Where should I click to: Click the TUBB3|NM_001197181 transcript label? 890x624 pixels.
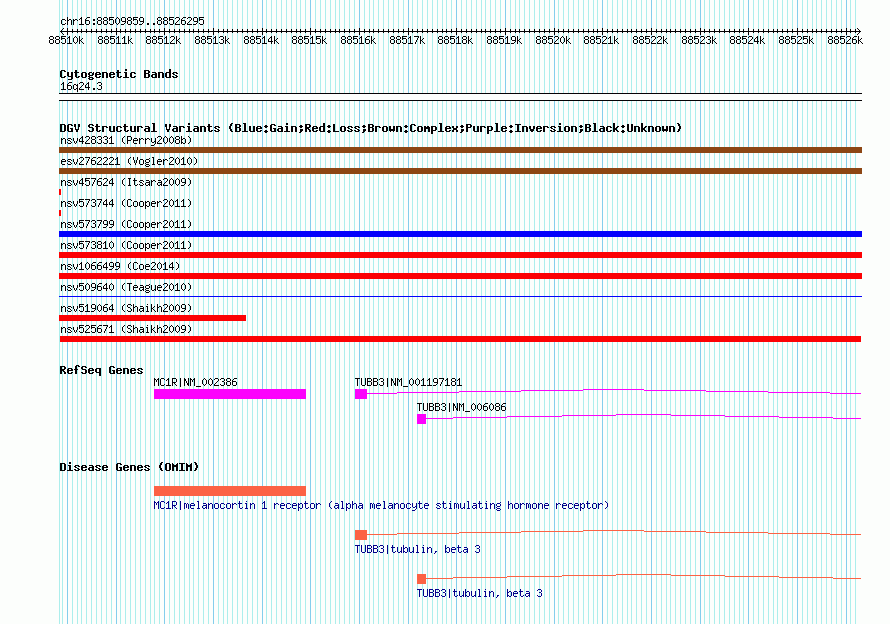(408, 382)
